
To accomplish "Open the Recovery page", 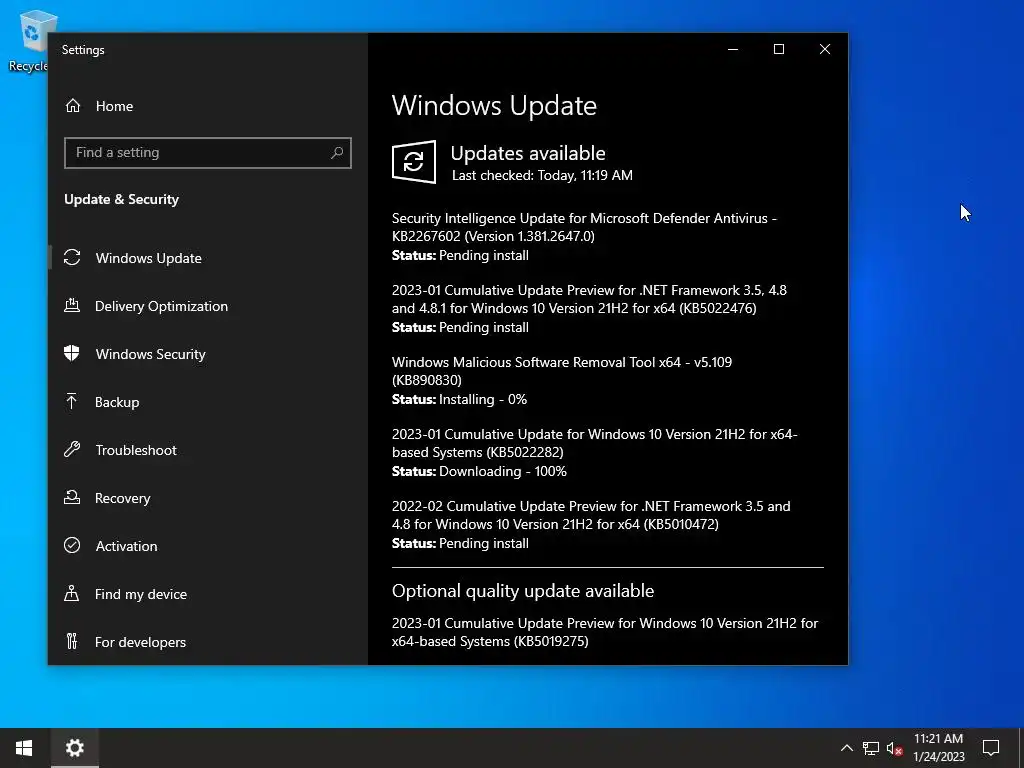I will coord(208,498).
